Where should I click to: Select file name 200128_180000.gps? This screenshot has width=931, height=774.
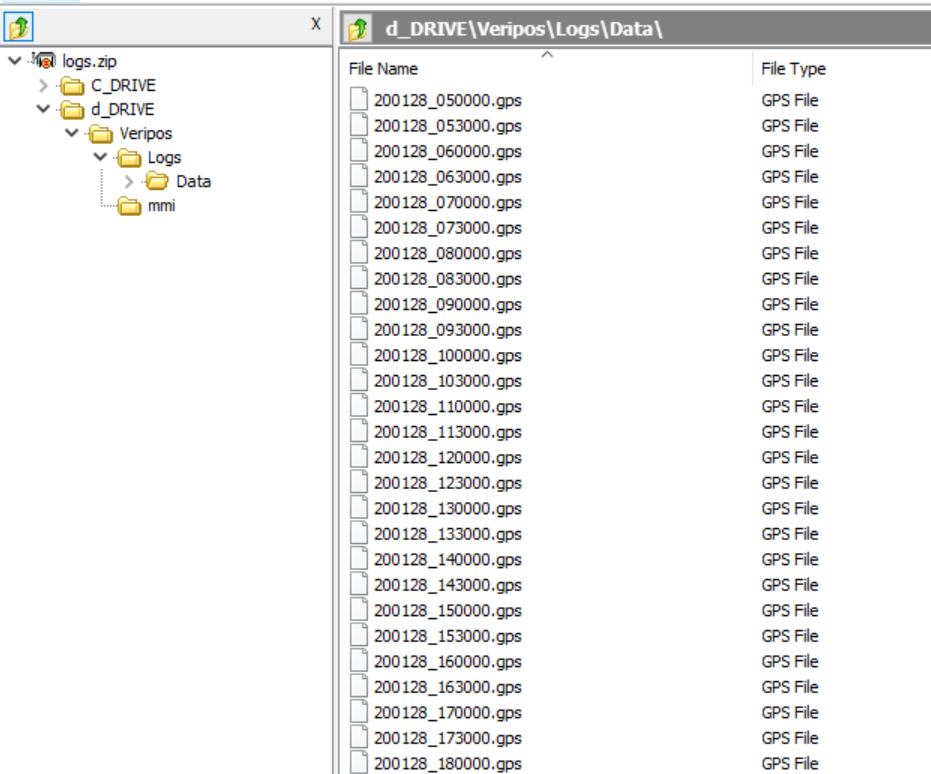[x=448, y=764]
